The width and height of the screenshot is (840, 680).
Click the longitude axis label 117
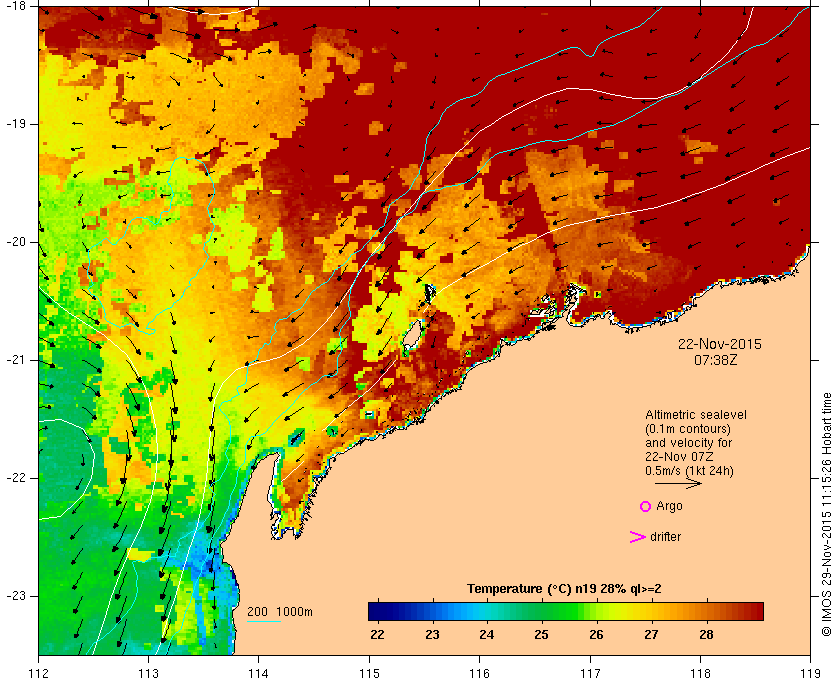pos(590,672)
